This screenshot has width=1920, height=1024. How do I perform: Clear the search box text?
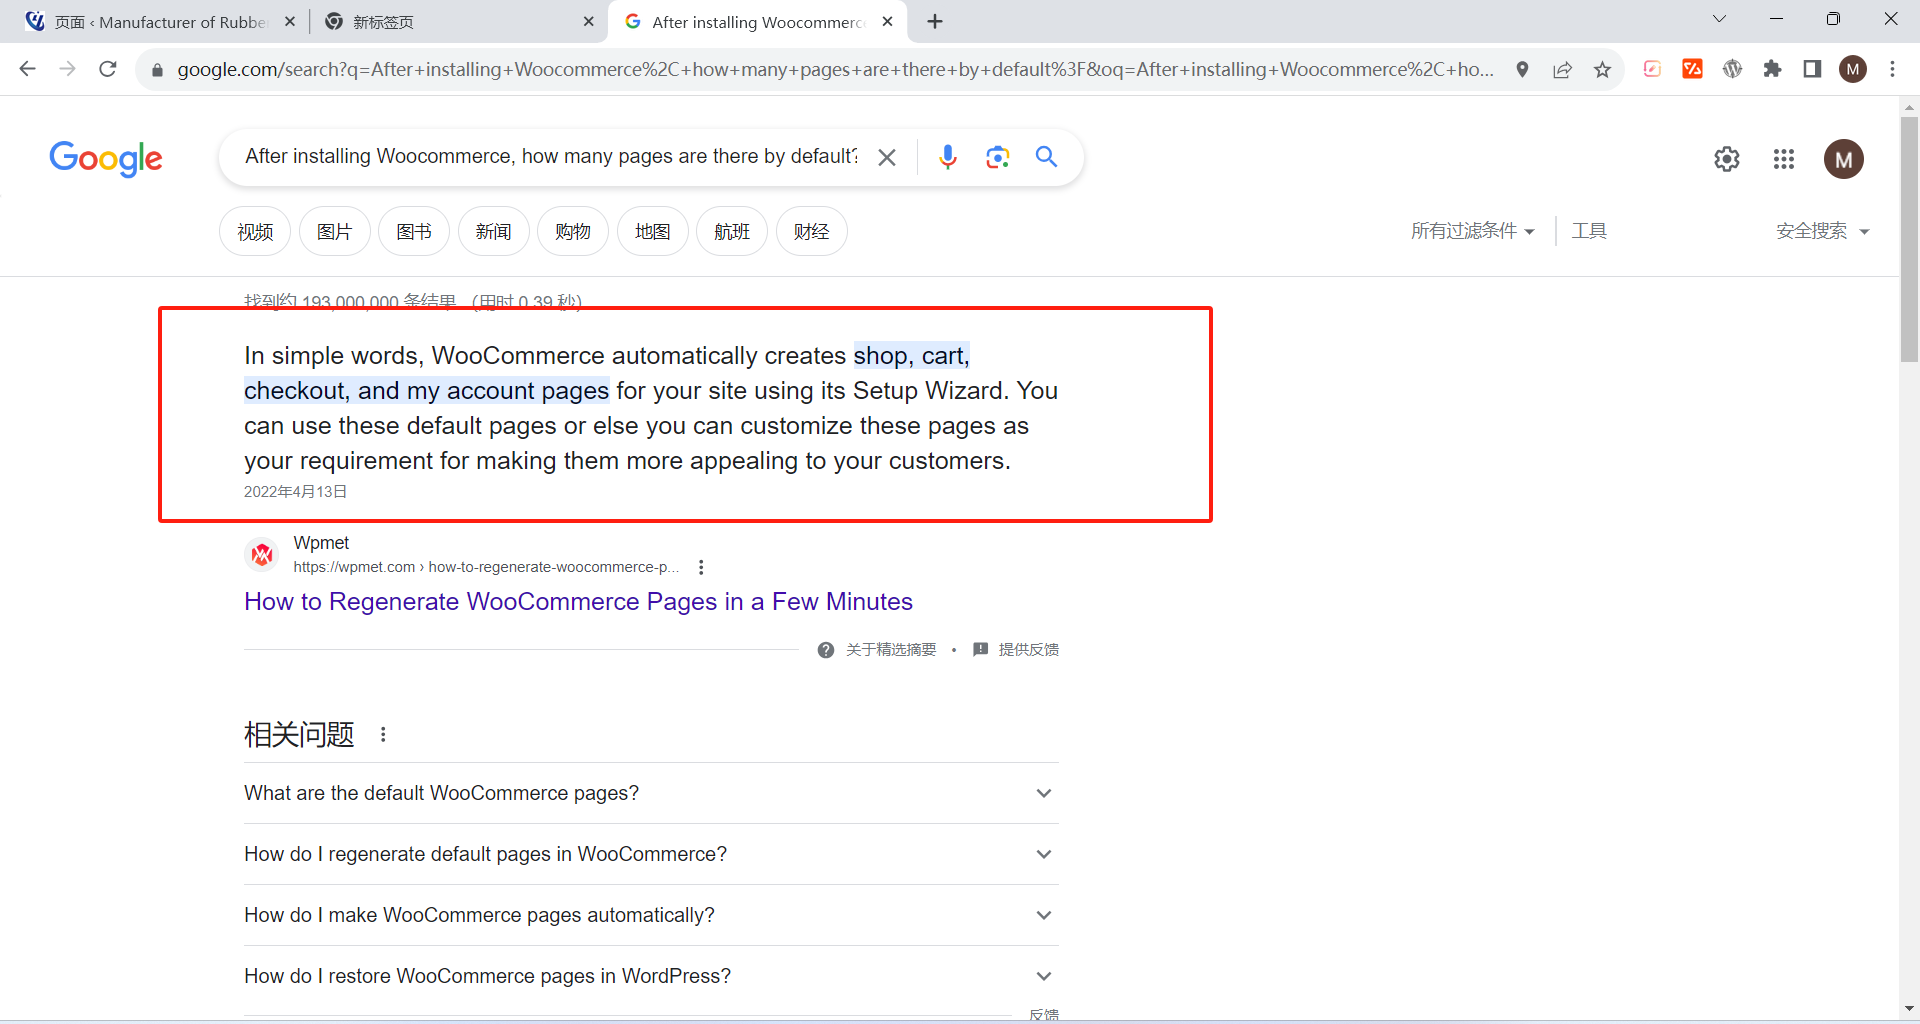tap(887, 157)
